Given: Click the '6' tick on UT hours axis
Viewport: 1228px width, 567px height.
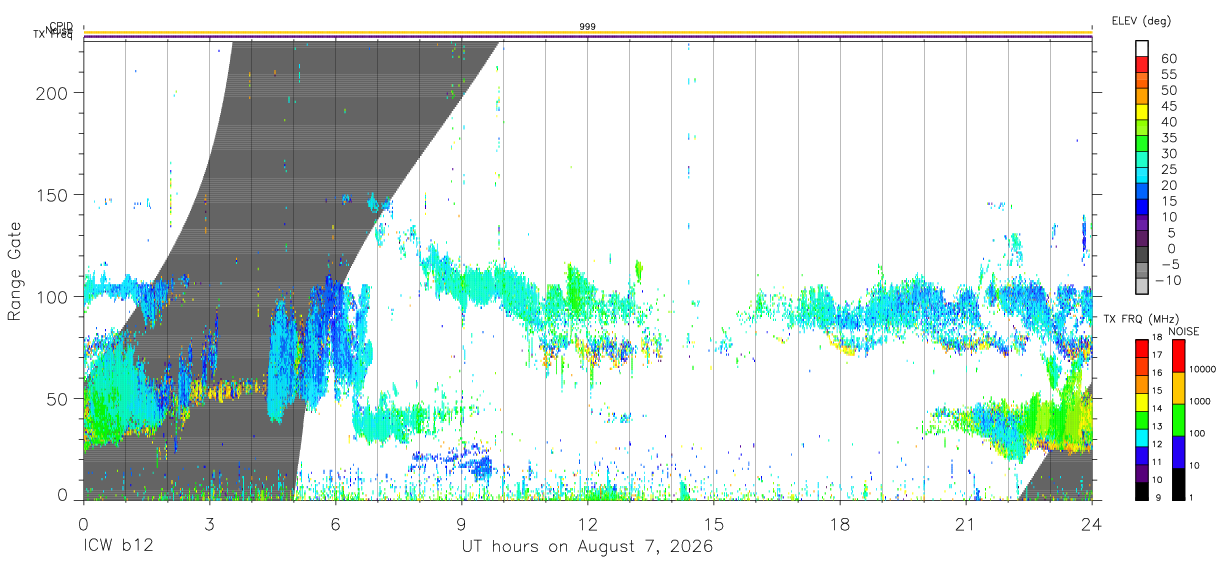Looking at the screenshot, I should click(335, 524).
